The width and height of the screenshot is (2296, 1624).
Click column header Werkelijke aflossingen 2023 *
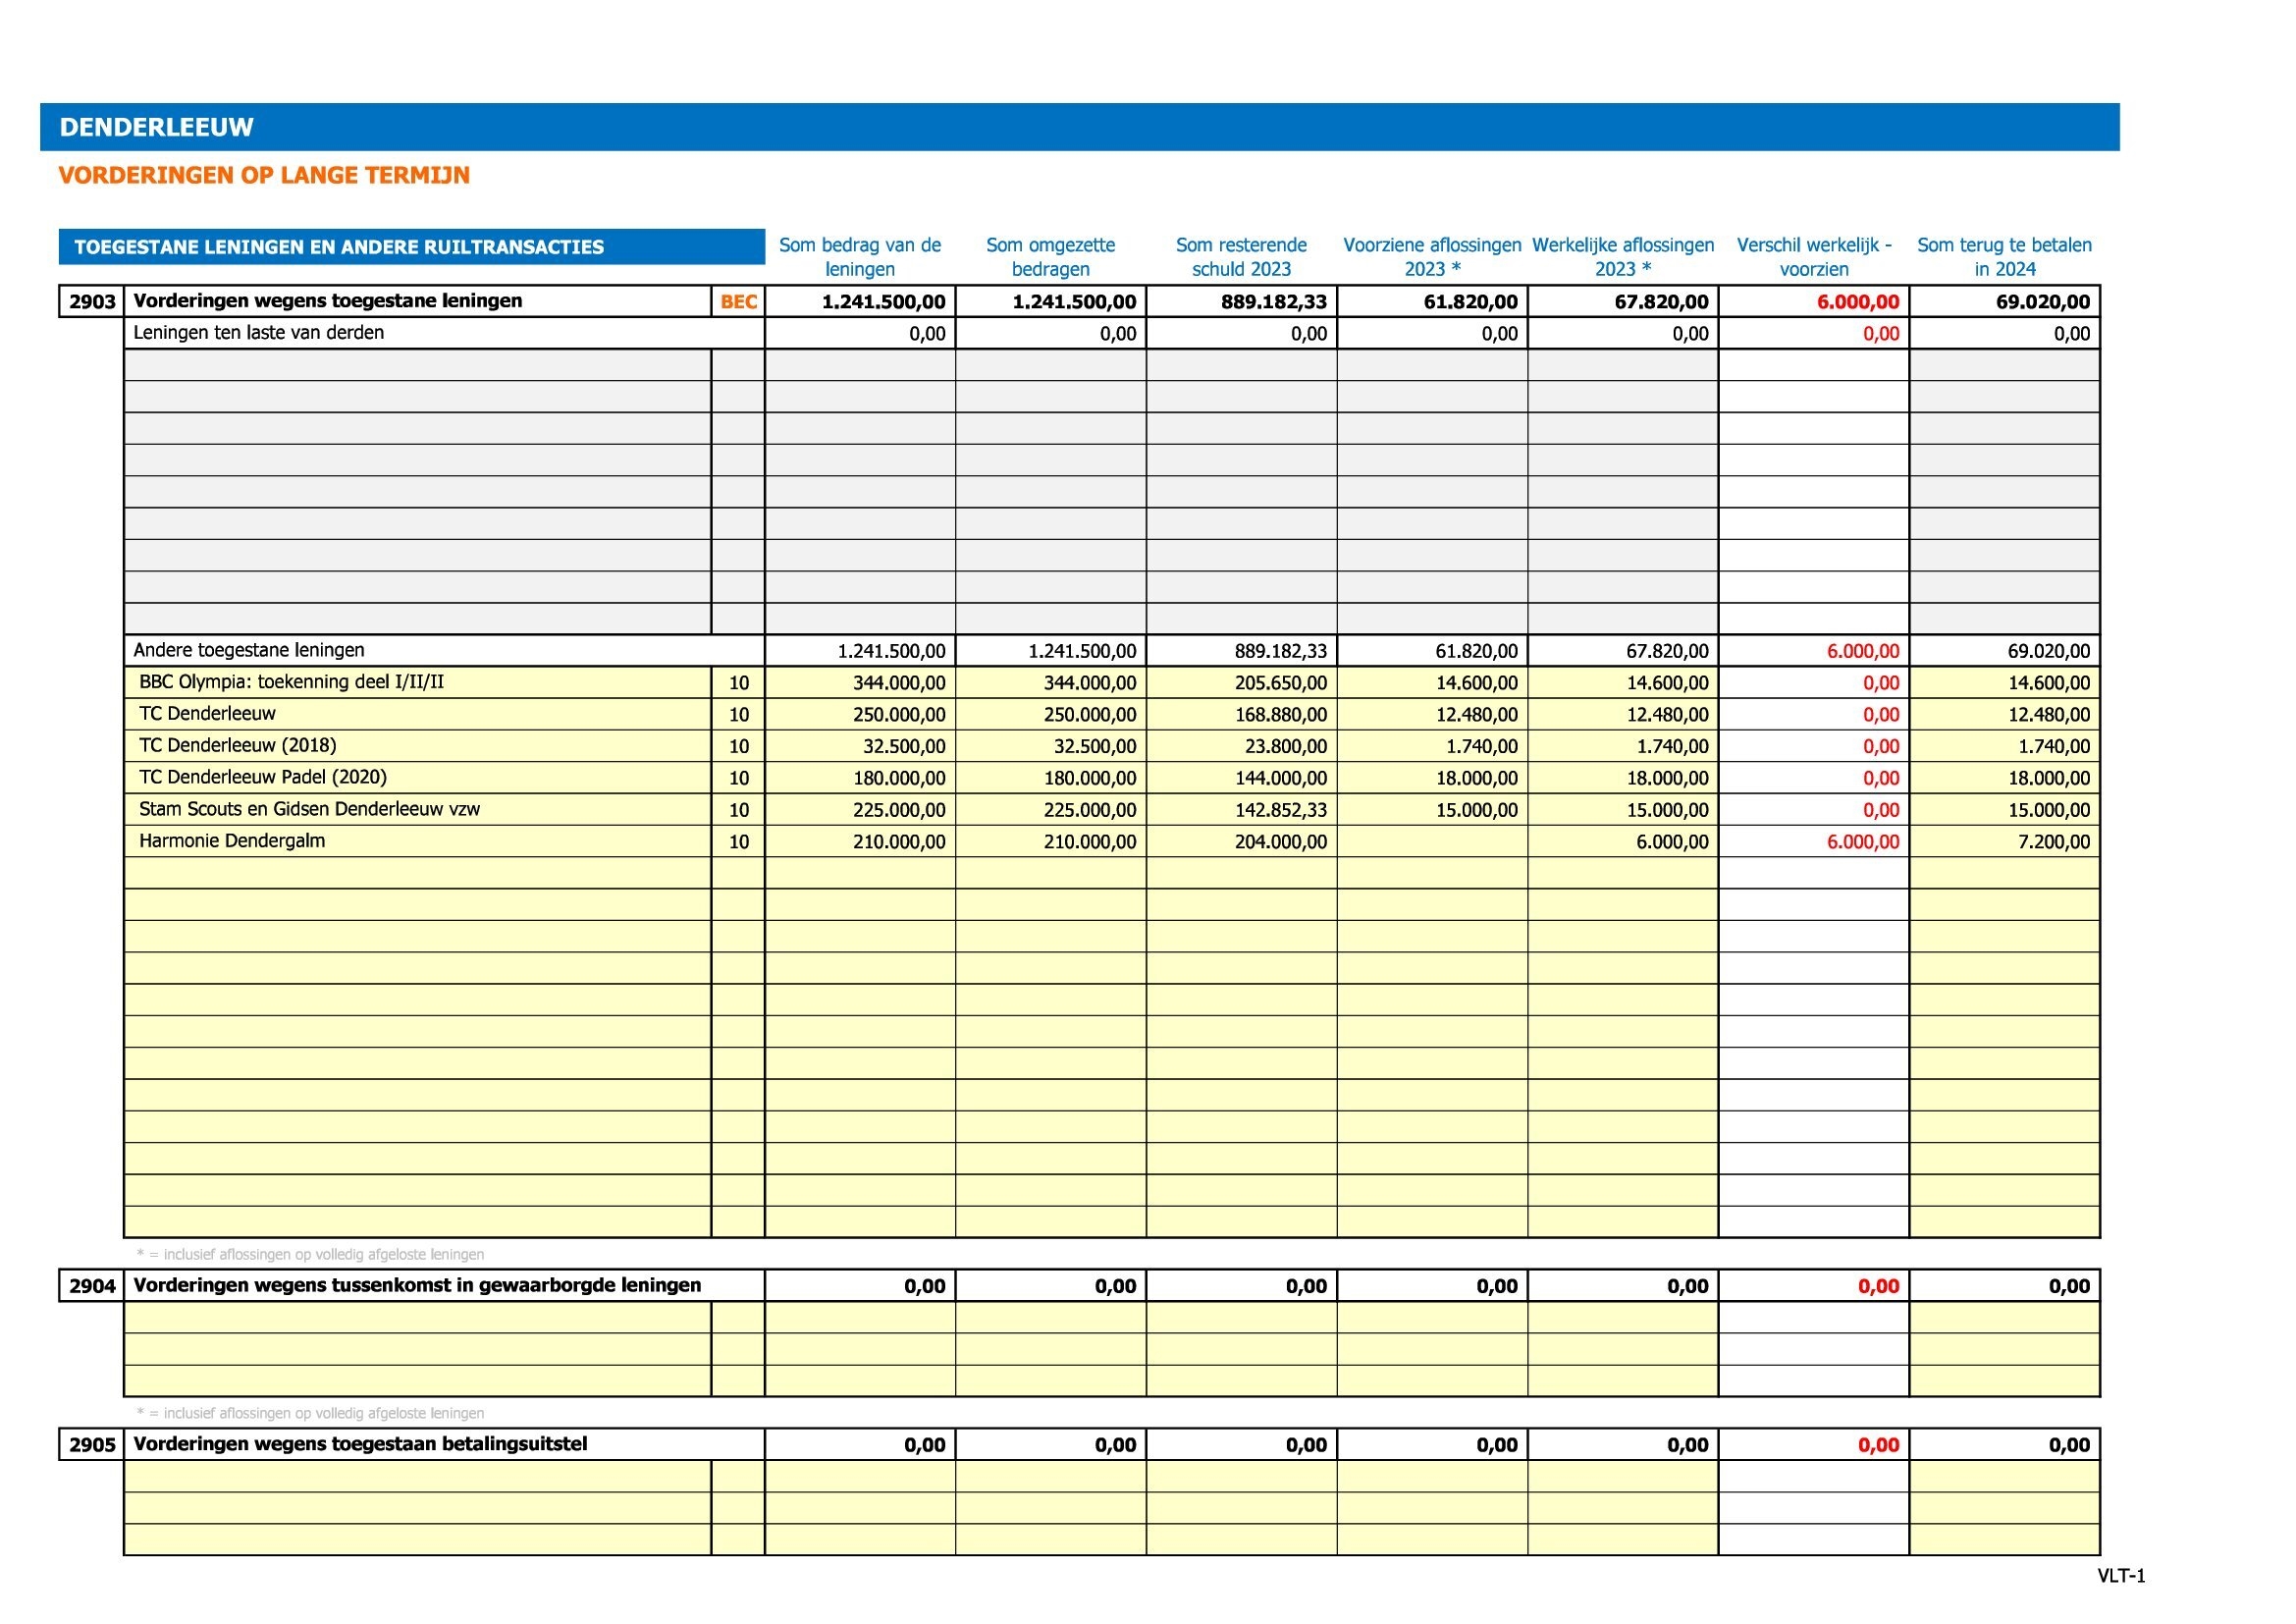point(1623,257)
